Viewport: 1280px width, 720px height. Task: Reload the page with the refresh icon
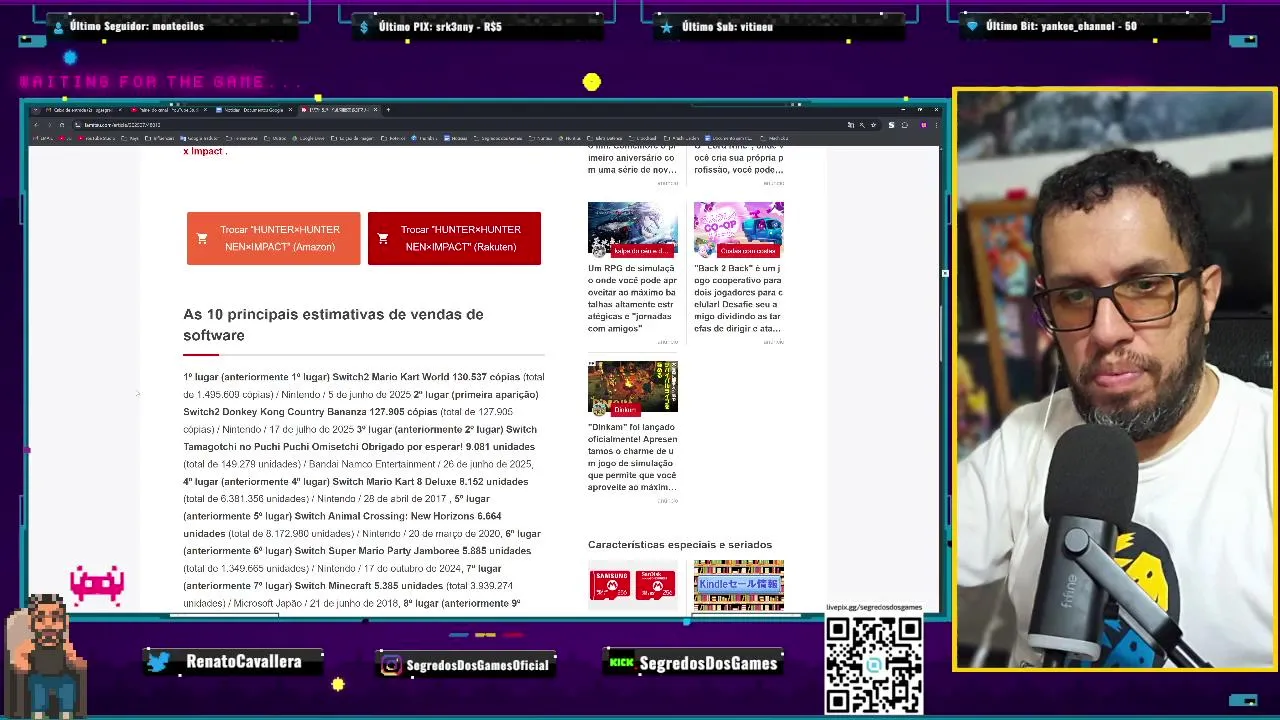coord(62,125)
